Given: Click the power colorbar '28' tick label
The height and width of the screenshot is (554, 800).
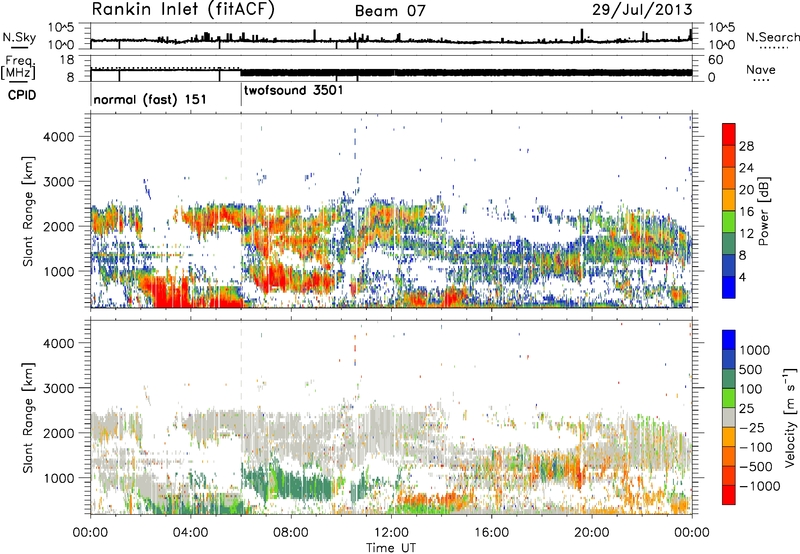Looking at the screenshot, I should click(x=746, y=146).
